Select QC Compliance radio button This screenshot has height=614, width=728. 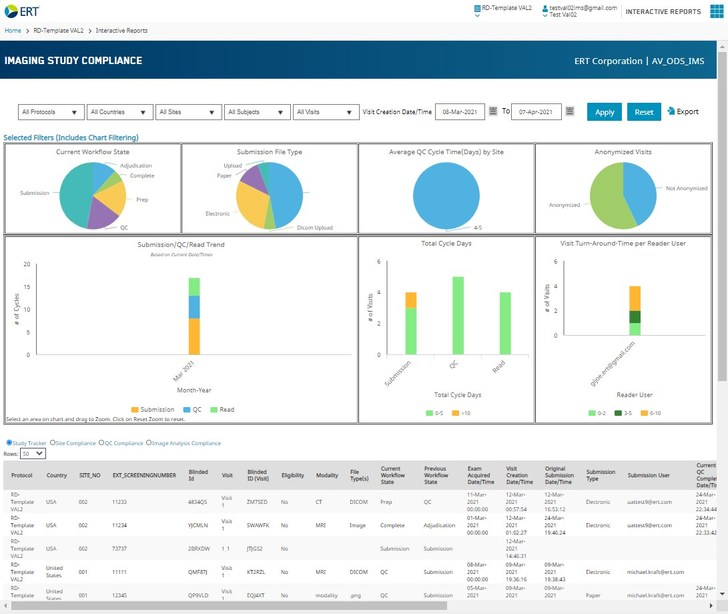click(x=101, y=443)
